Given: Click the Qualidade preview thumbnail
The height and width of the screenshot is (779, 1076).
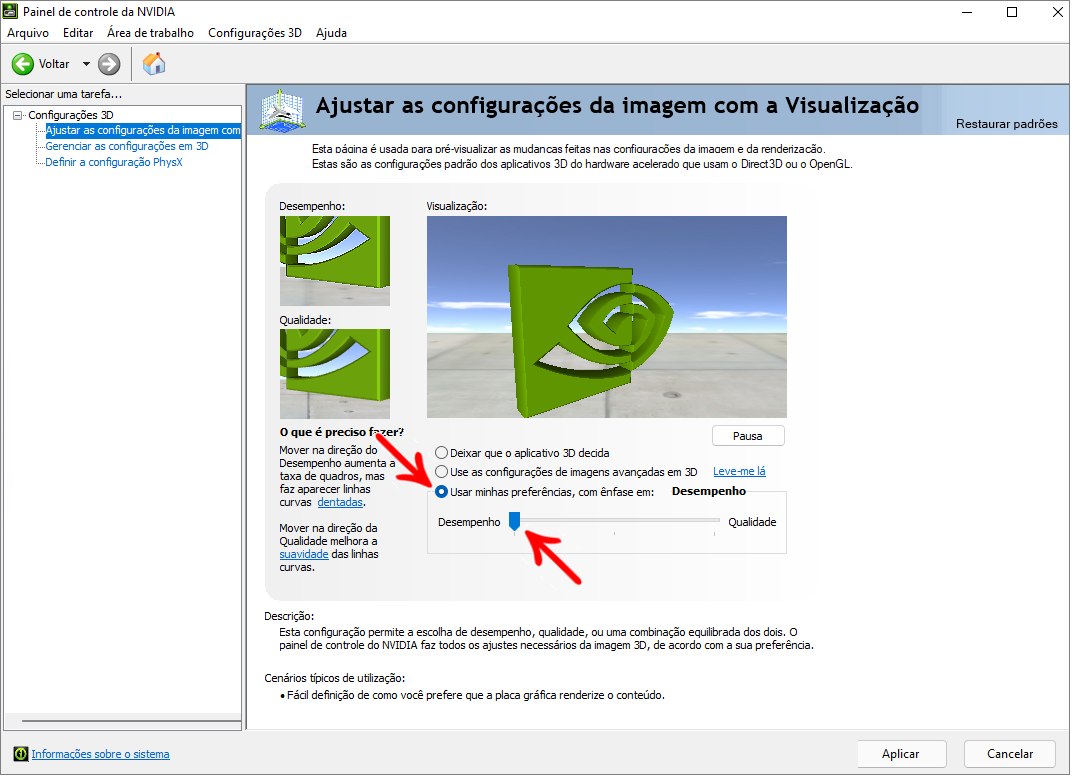Looking at the screenshot, I should [335, 374].
